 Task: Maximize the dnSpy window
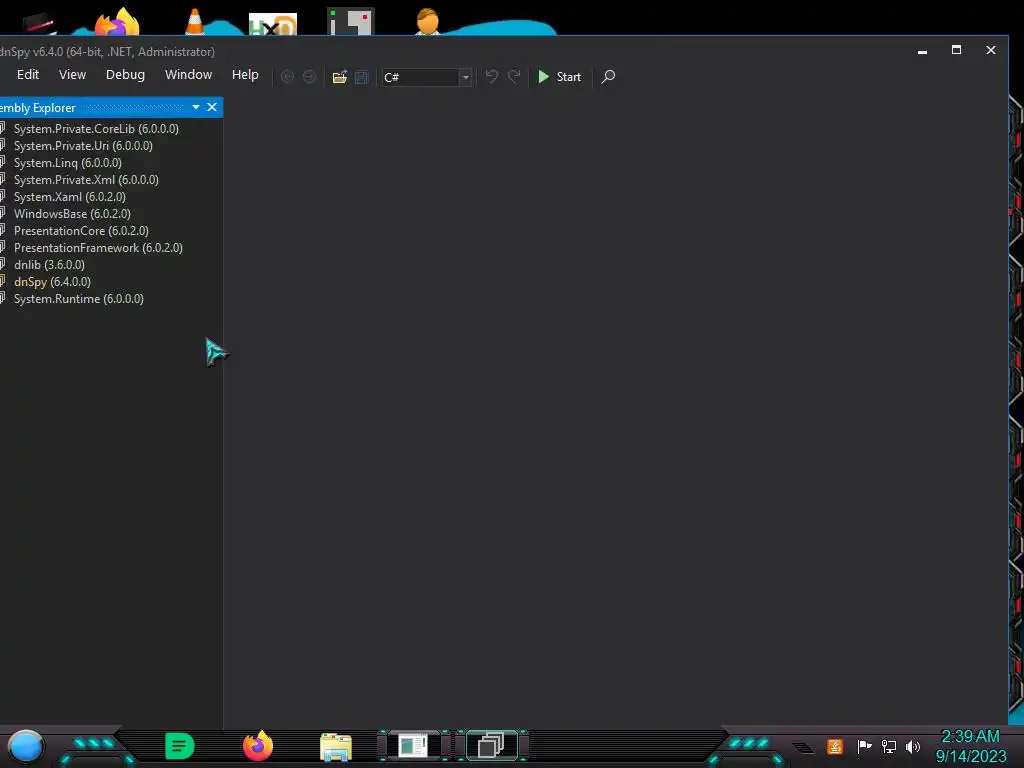coord(956,50)
